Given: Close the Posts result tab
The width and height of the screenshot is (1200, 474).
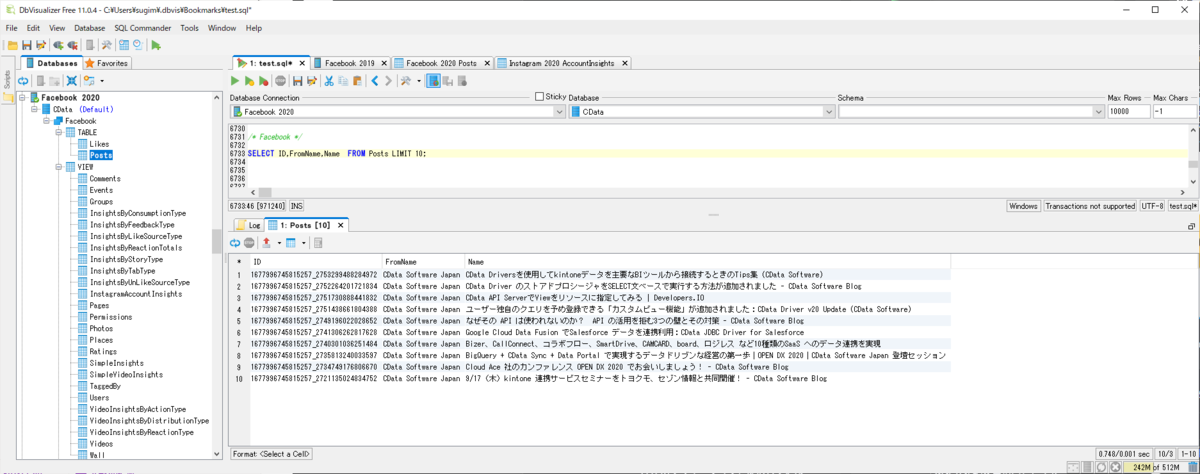Looking at the screenshot, I should tap(340, 225).
